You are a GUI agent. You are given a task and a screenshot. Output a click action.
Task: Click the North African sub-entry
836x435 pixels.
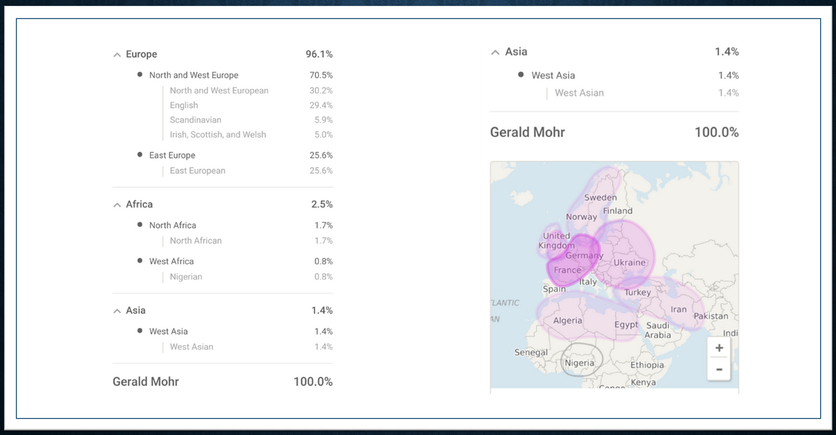coord(196,240)
